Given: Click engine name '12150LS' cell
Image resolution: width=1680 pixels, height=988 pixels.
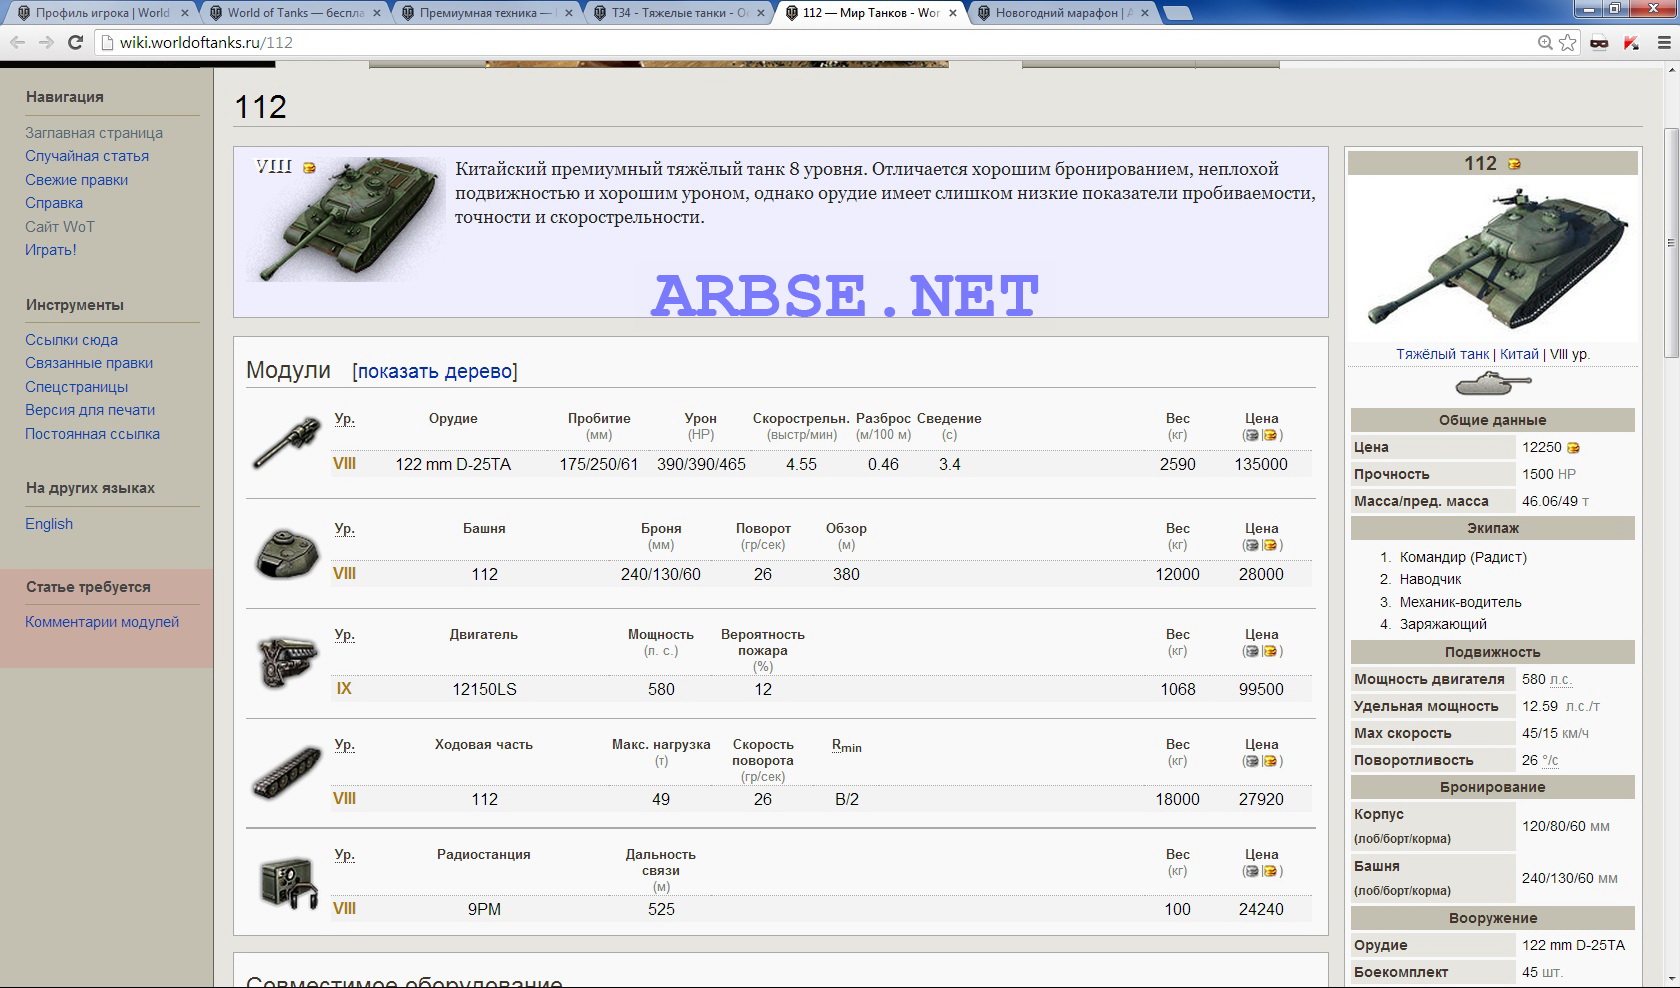Looking at the screenshot, I should pyautogui.click(x=484, y=689).
